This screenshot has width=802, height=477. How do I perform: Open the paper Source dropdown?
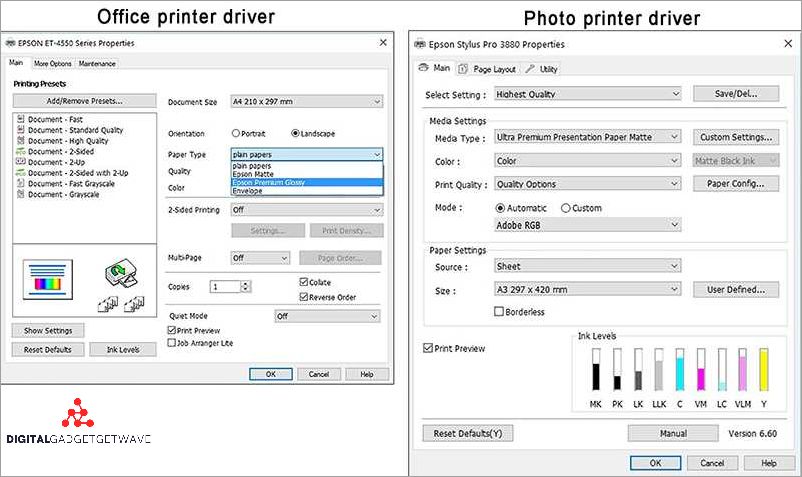tap(588, 266)
